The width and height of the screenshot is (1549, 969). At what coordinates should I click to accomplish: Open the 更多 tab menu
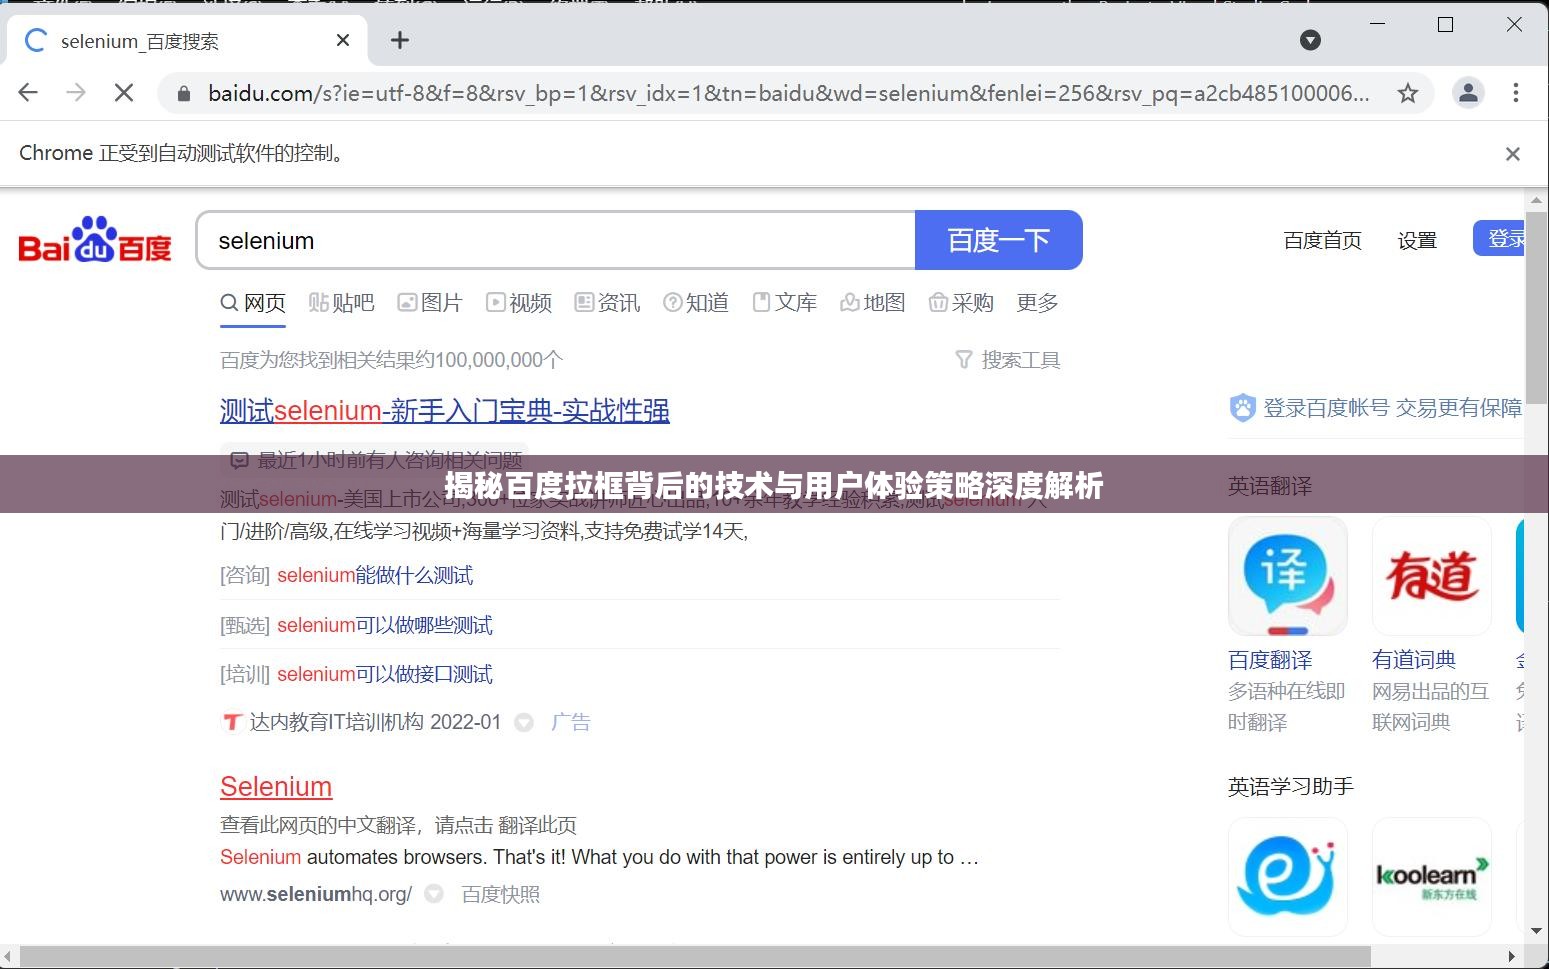[1037, 303]
